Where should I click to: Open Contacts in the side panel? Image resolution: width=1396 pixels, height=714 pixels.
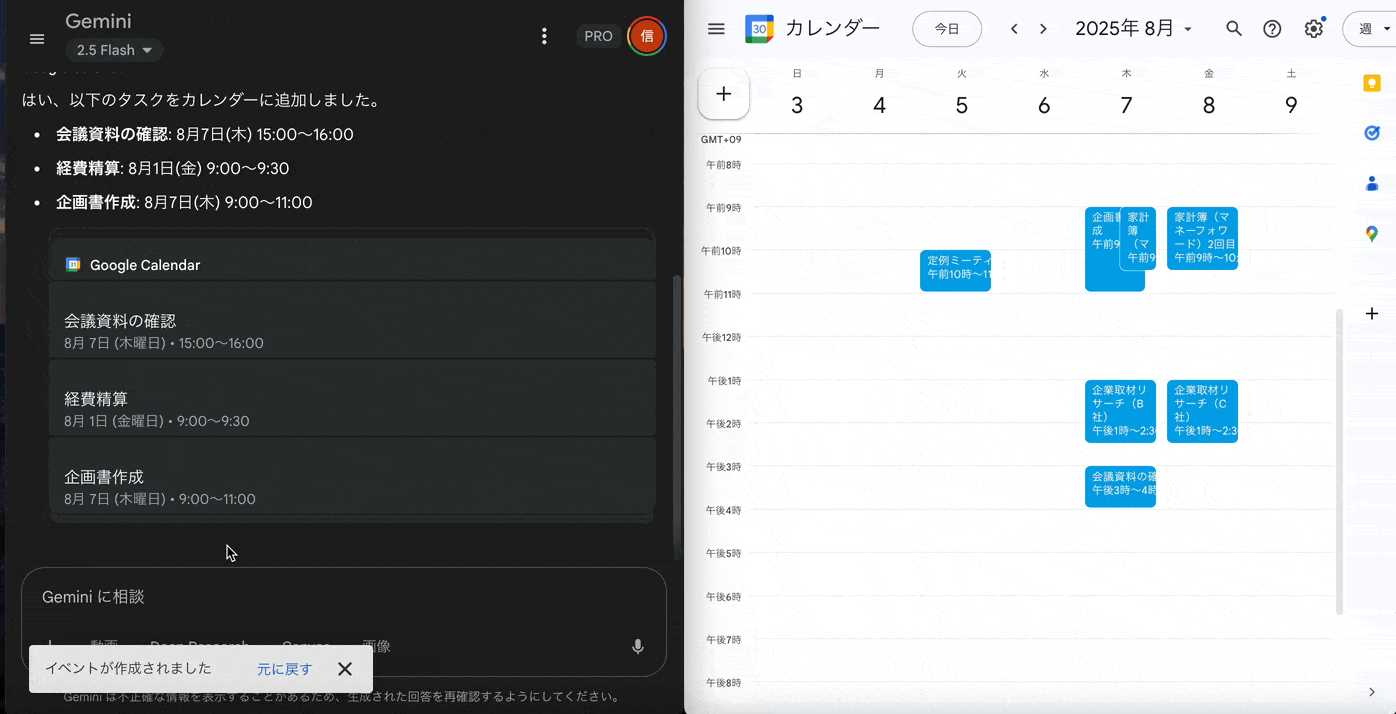pos(1372,183)
